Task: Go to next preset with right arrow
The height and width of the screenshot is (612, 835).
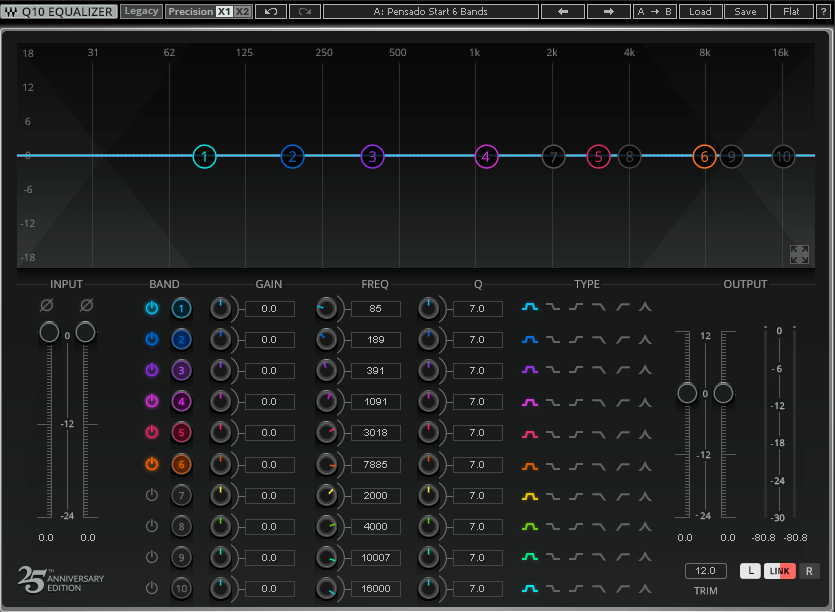Action: (x=608, y=11)
